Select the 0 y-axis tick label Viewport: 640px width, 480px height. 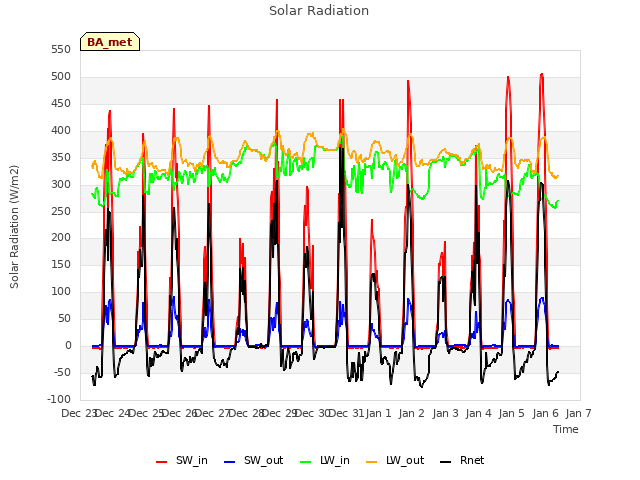68,345
